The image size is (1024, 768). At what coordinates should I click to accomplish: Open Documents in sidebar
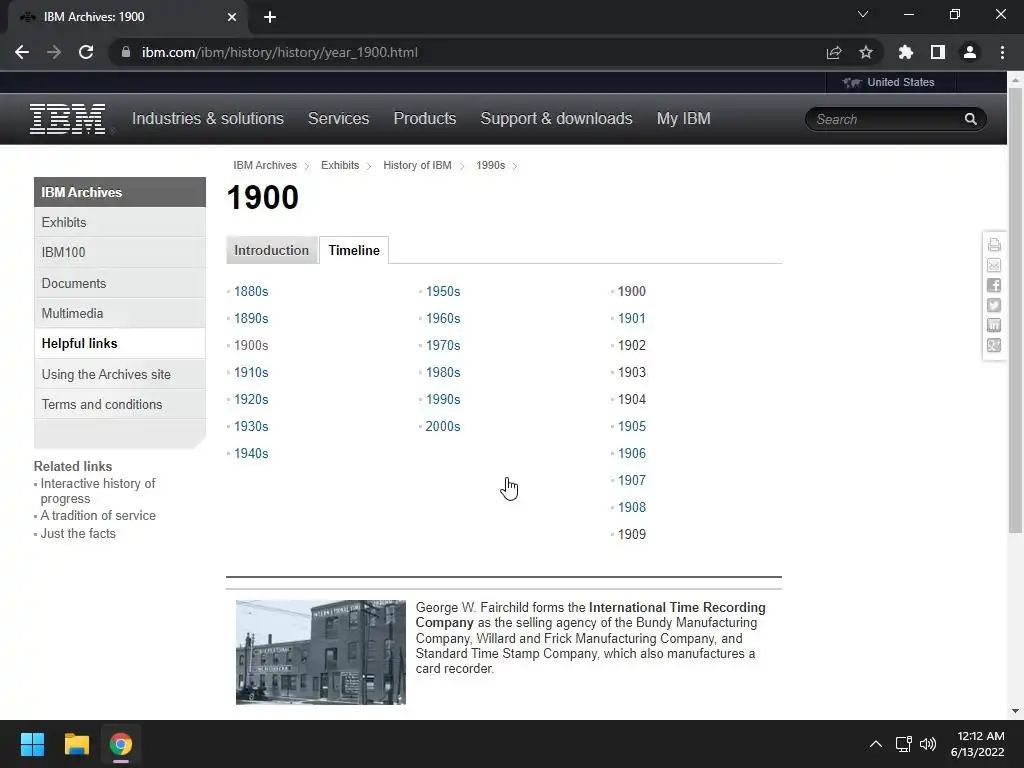(120, 283)
